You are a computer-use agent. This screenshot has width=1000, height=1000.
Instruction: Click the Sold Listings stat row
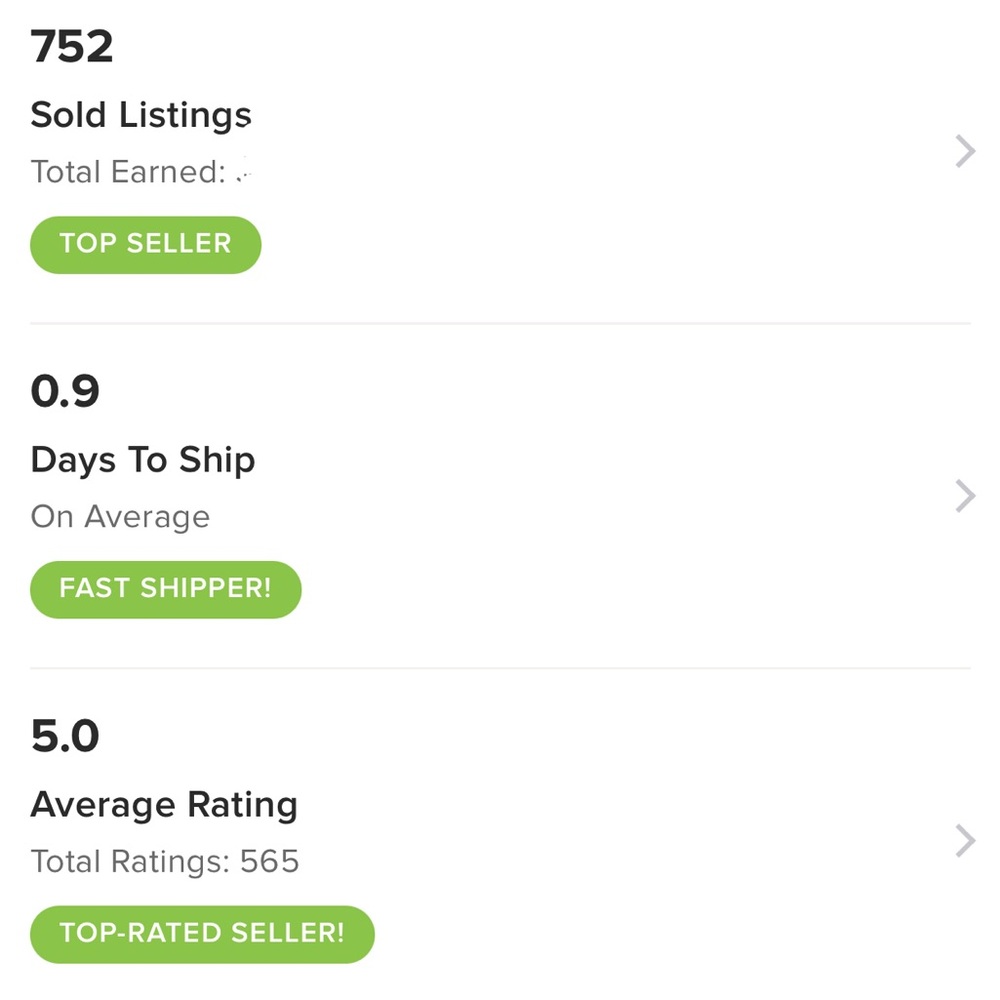(500, 150)
